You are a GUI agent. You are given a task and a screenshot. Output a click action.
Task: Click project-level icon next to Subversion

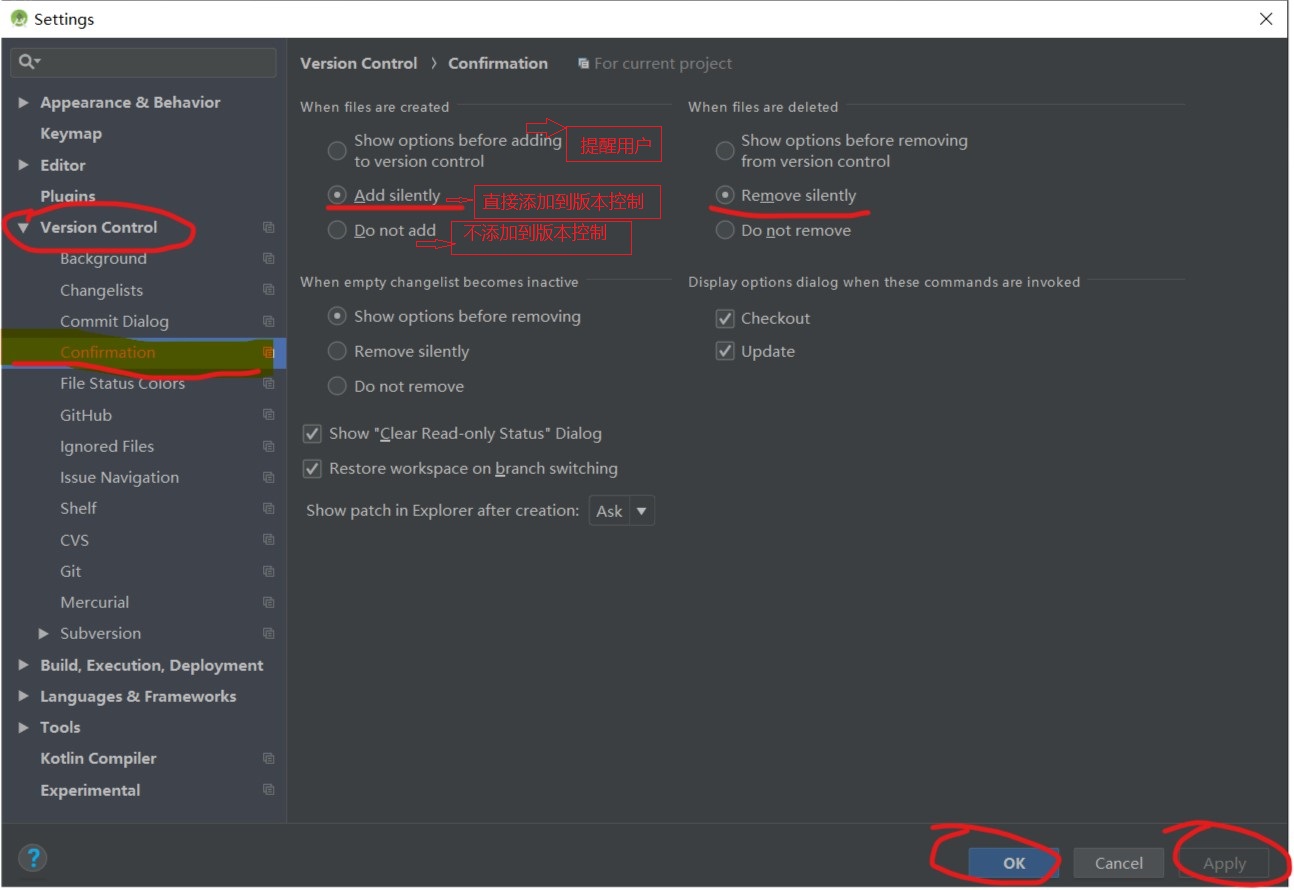coord(268,633)
